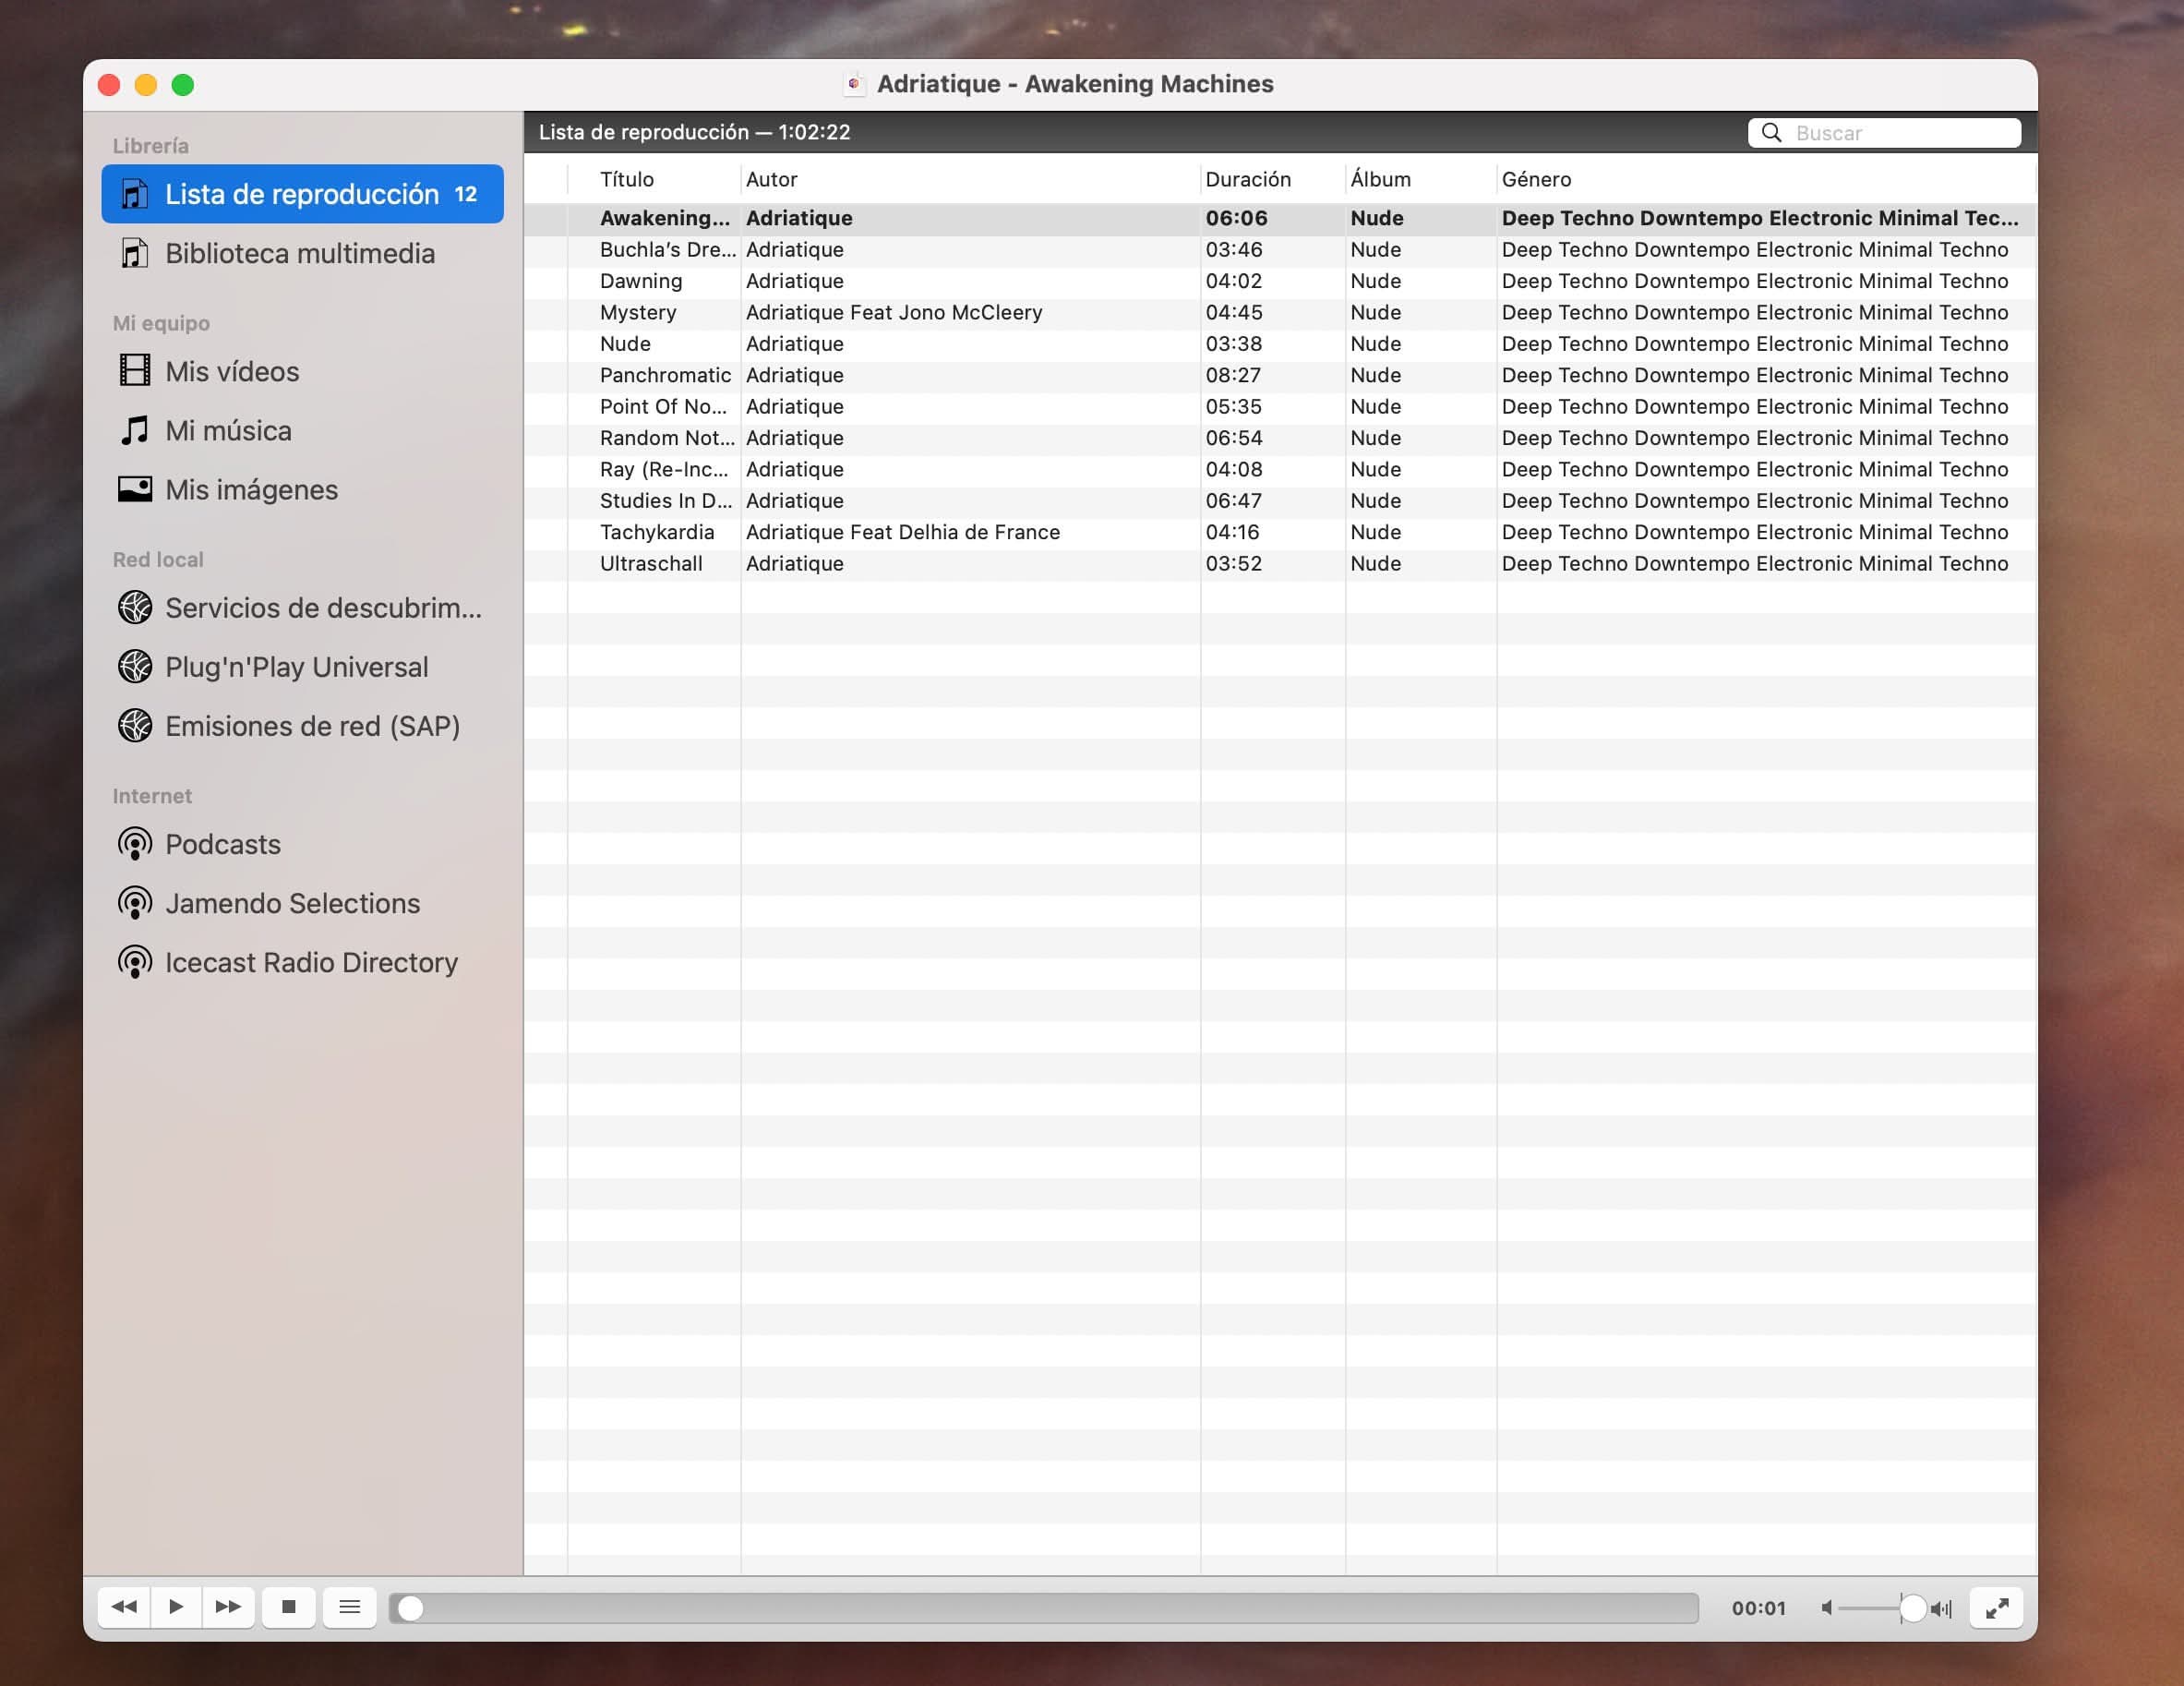The image size is (2184, 1686).
Task: Open Biblioteca multimedia in sidebar
Action: (x=302, y=253)
